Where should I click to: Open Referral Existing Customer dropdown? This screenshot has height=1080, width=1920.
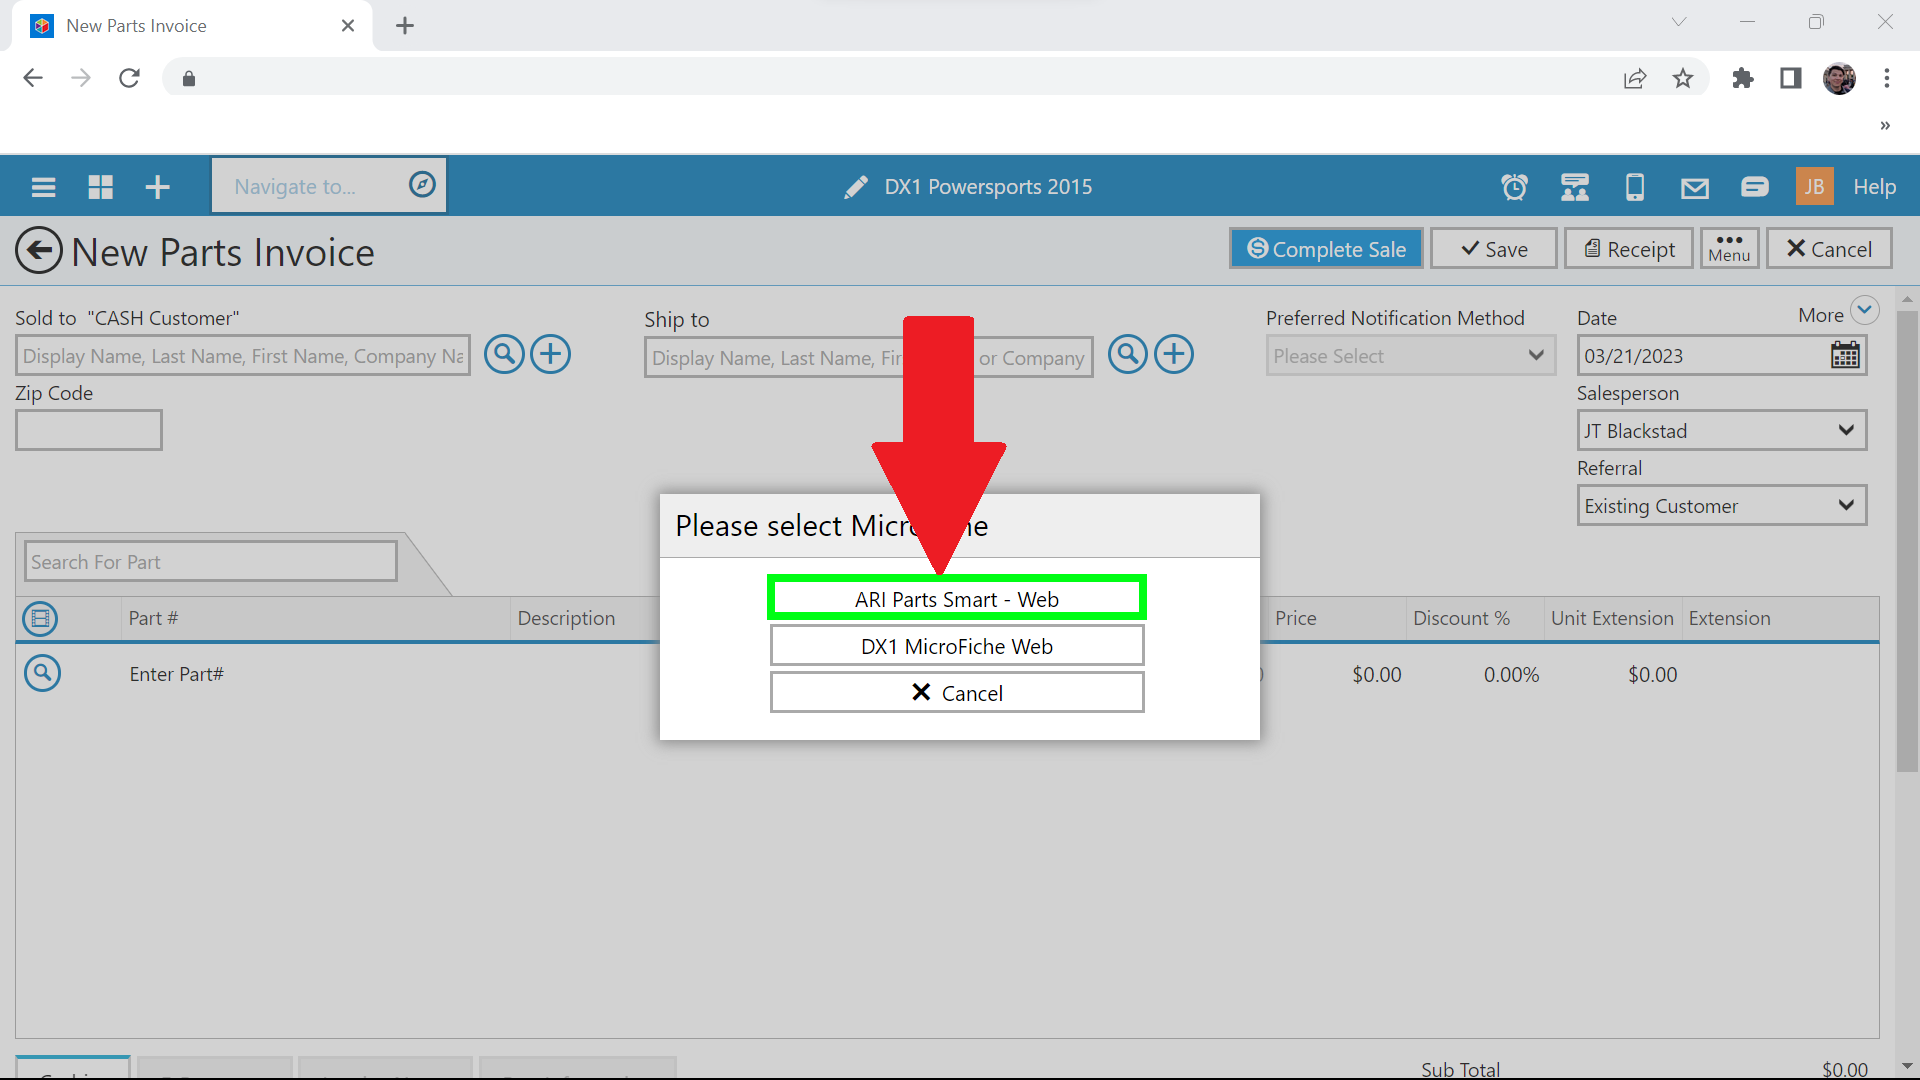[x=1721, y=506]
